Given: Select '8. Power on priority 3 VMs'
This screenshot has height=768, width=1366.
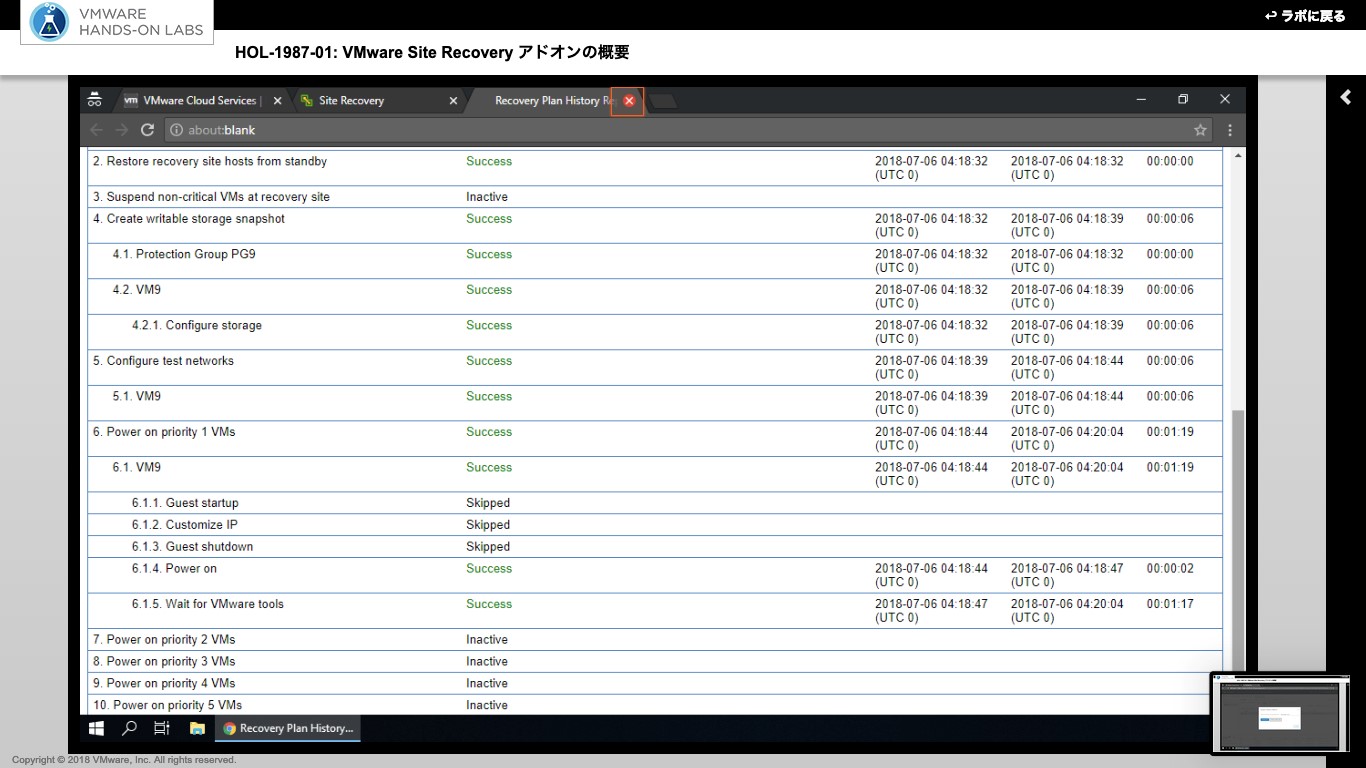Looking at the screenshot, I should [655, 662].
